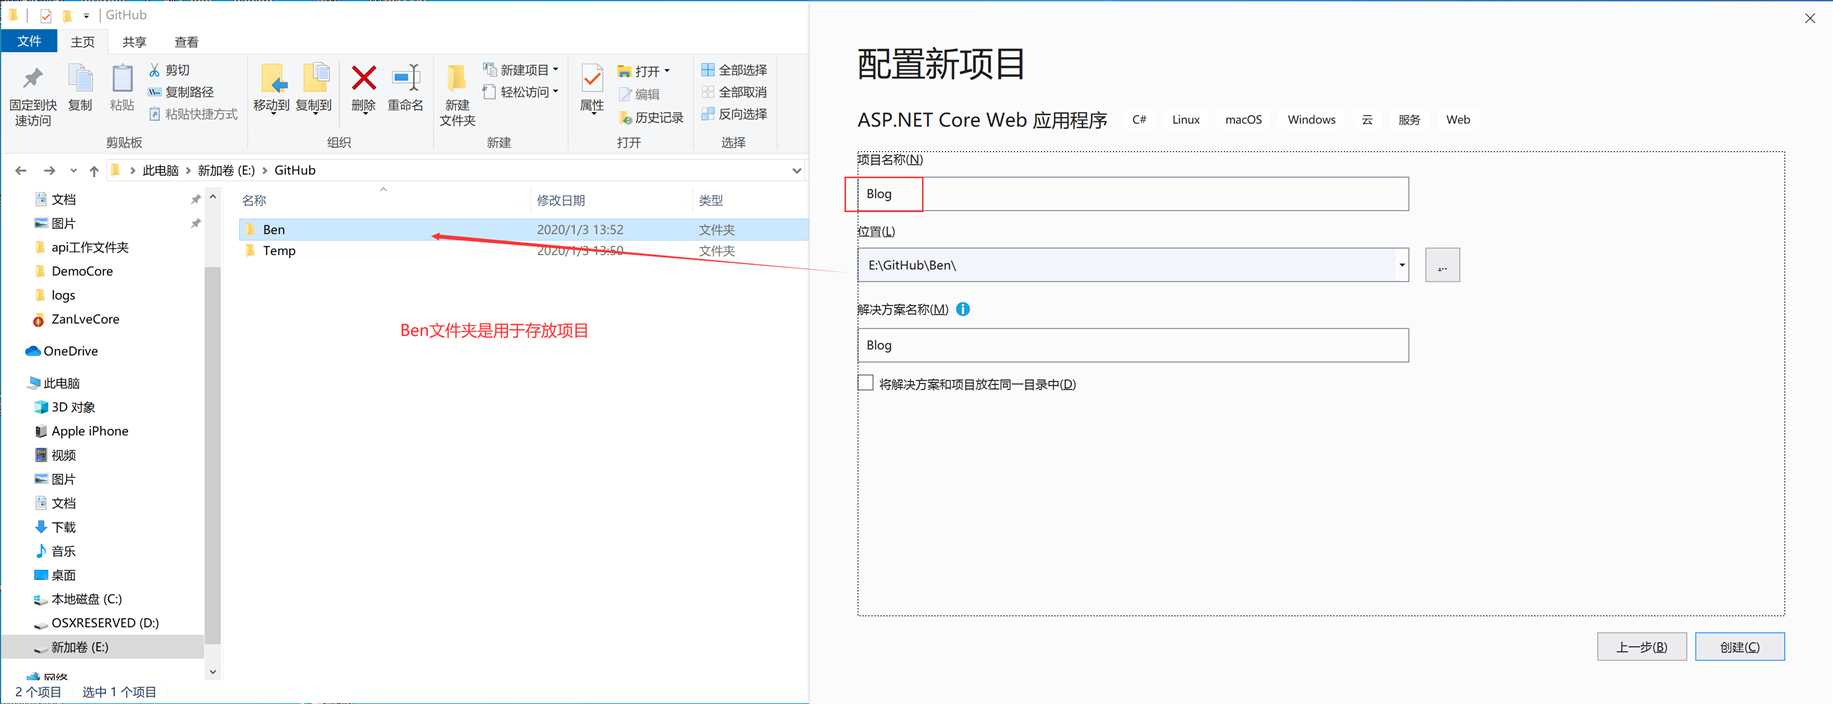
Task: Select 3D 对象 in navigation pane
Action: point(73,407)
